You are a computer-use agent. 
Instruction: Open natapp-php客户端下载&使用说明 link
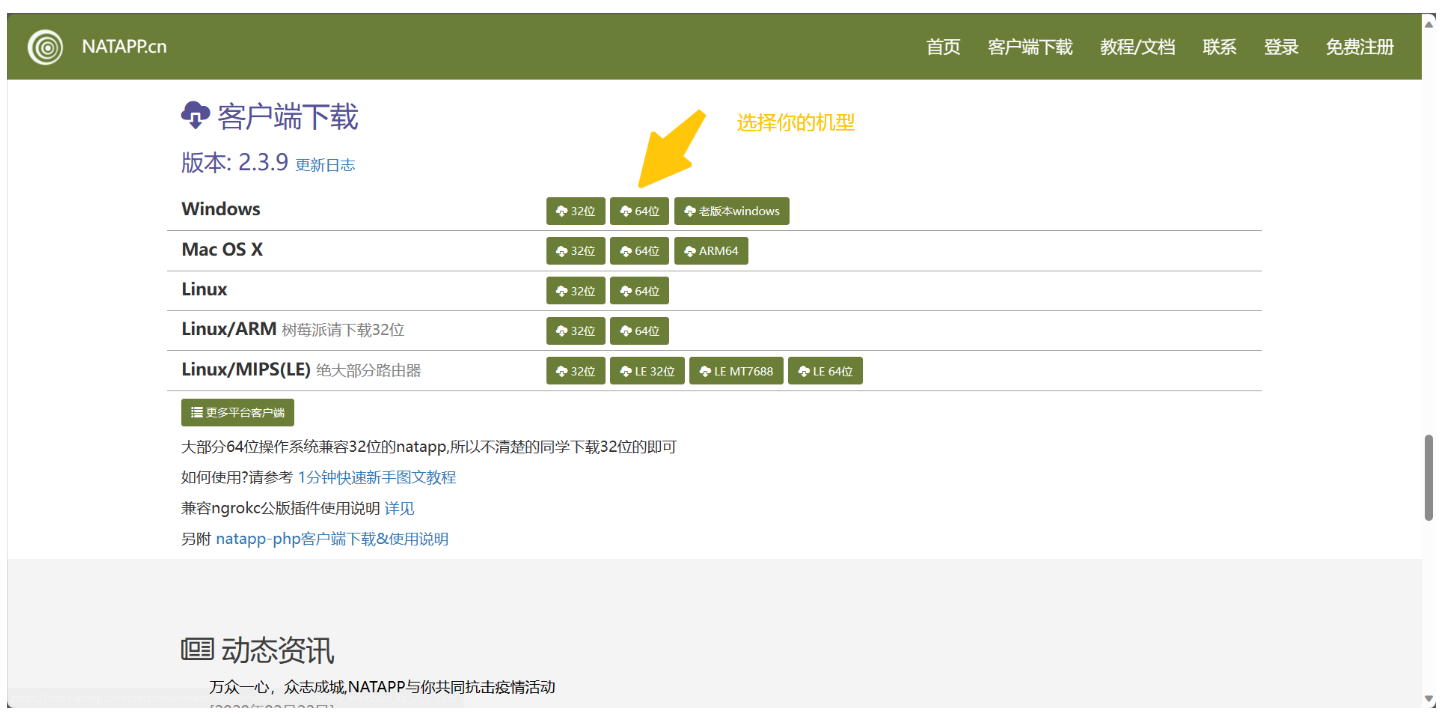[x=332, y=539]
